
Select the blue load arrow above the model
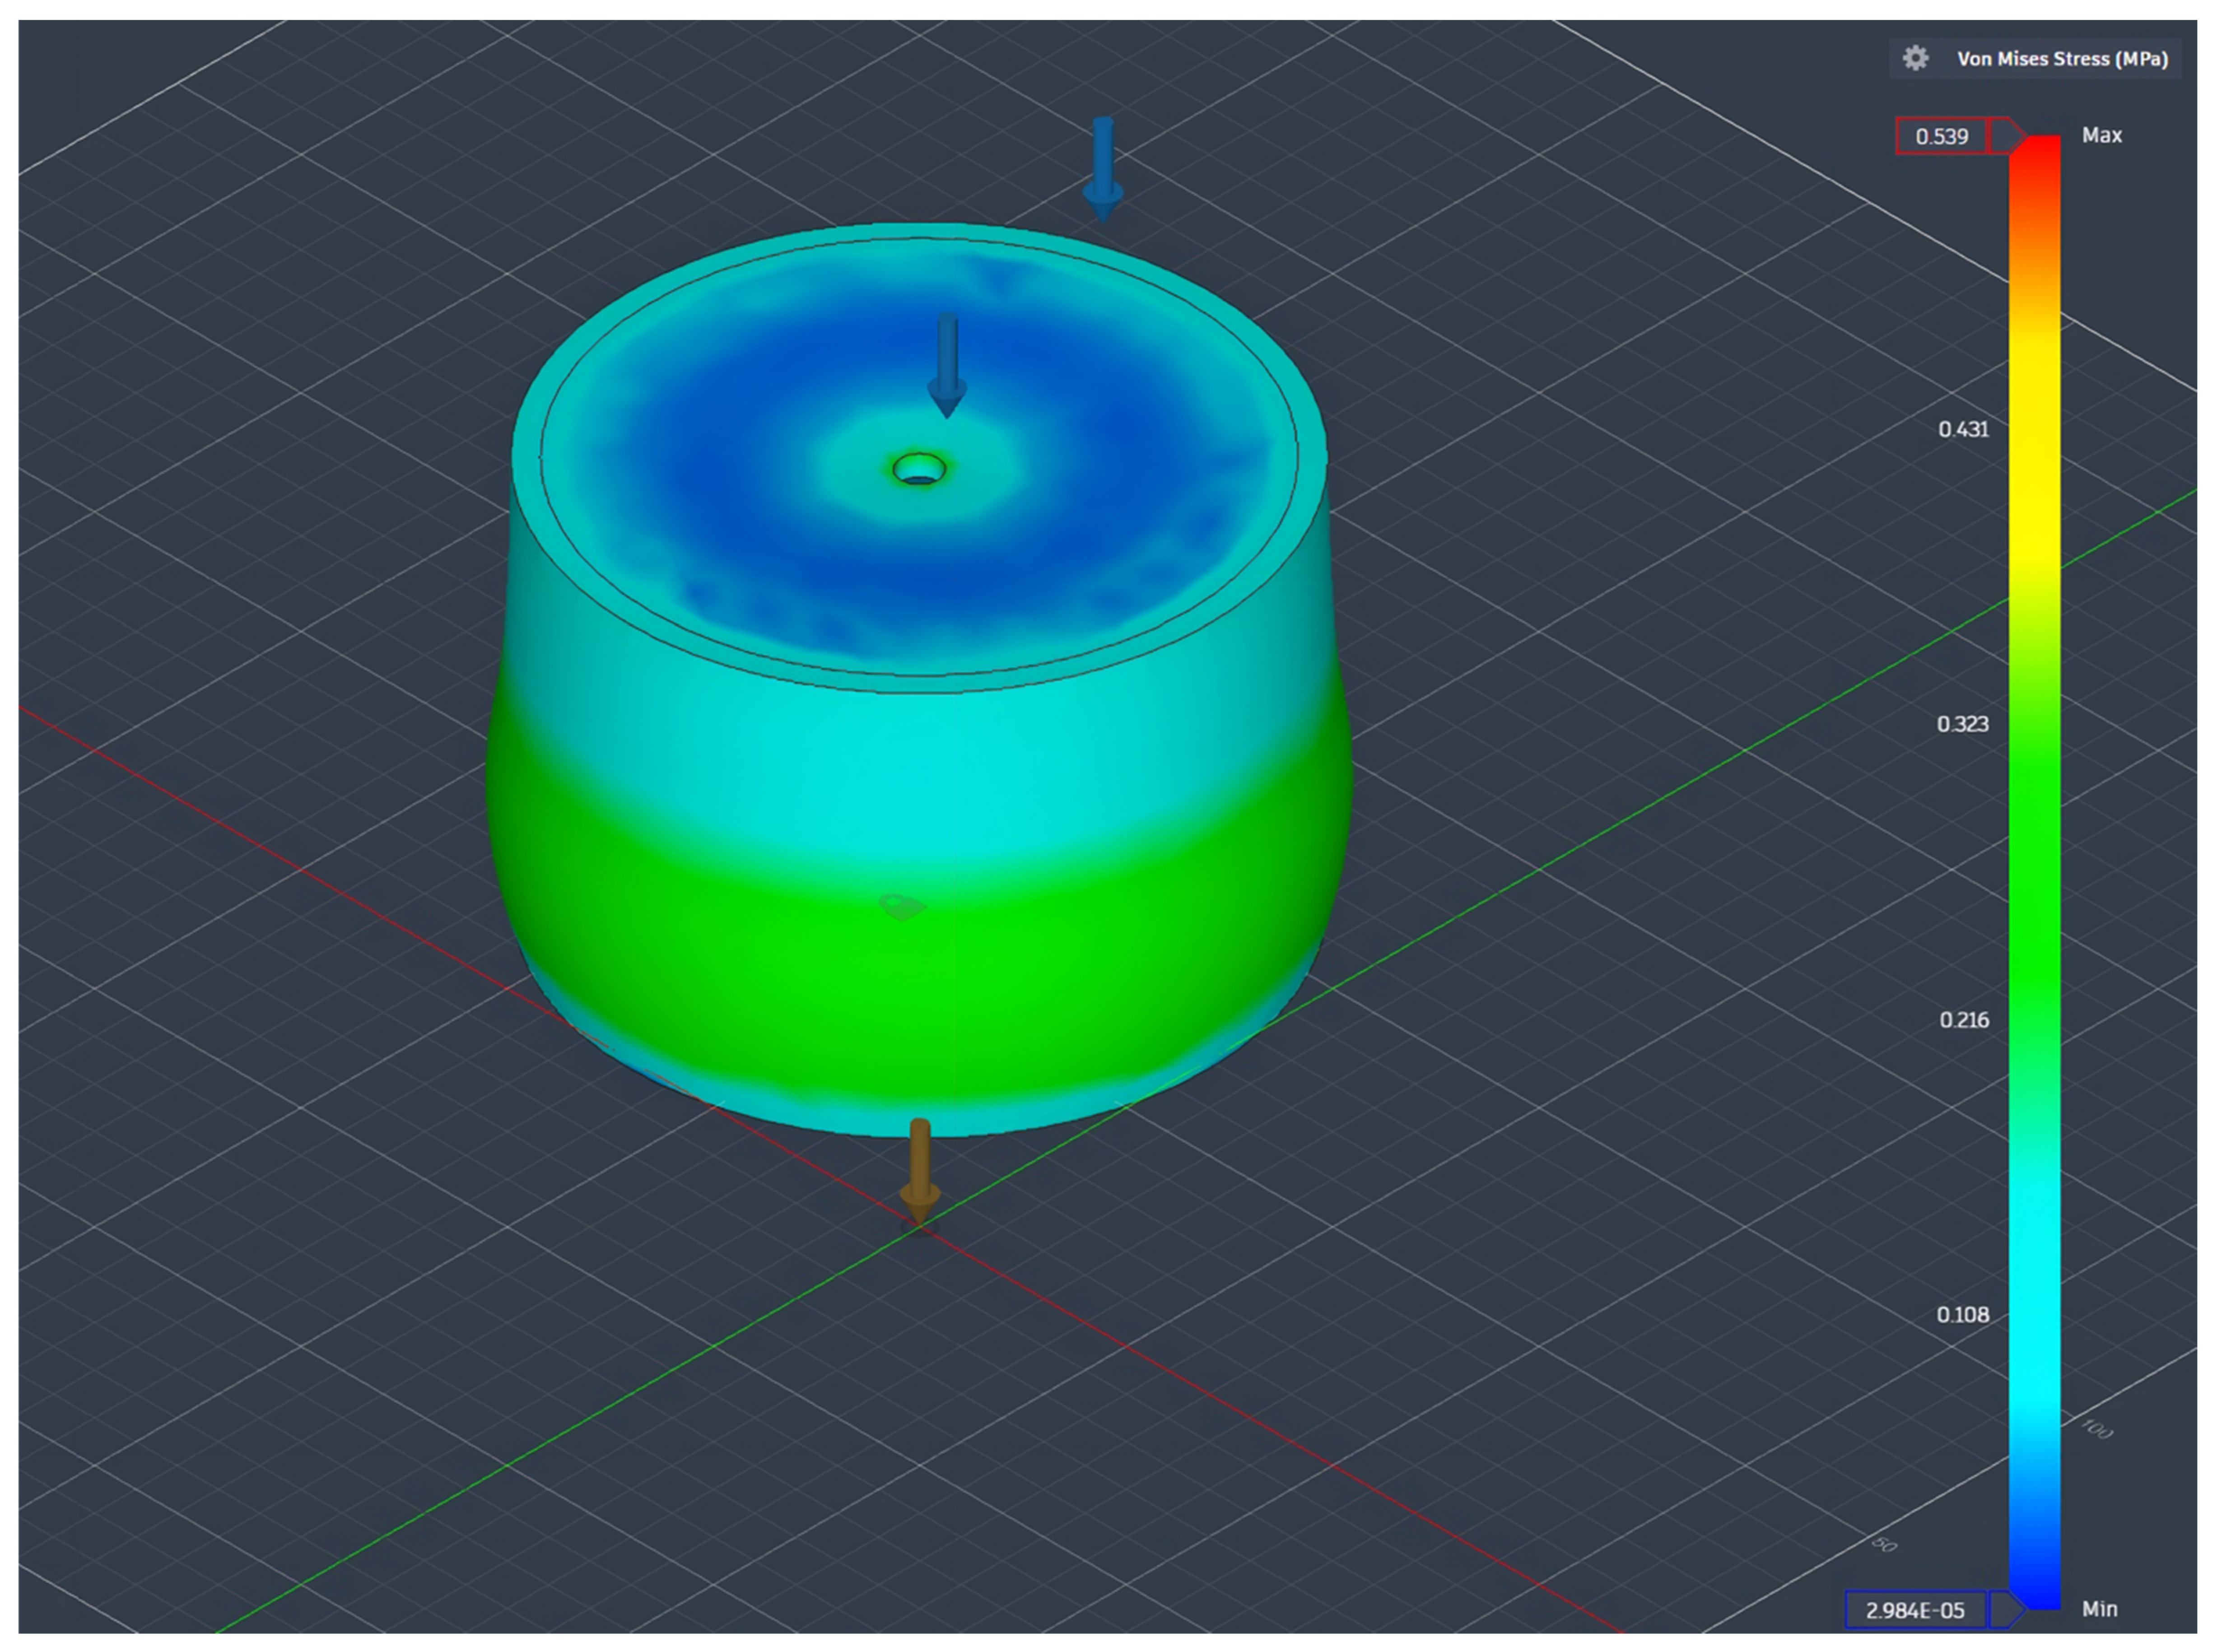(x=1103, y=168)
